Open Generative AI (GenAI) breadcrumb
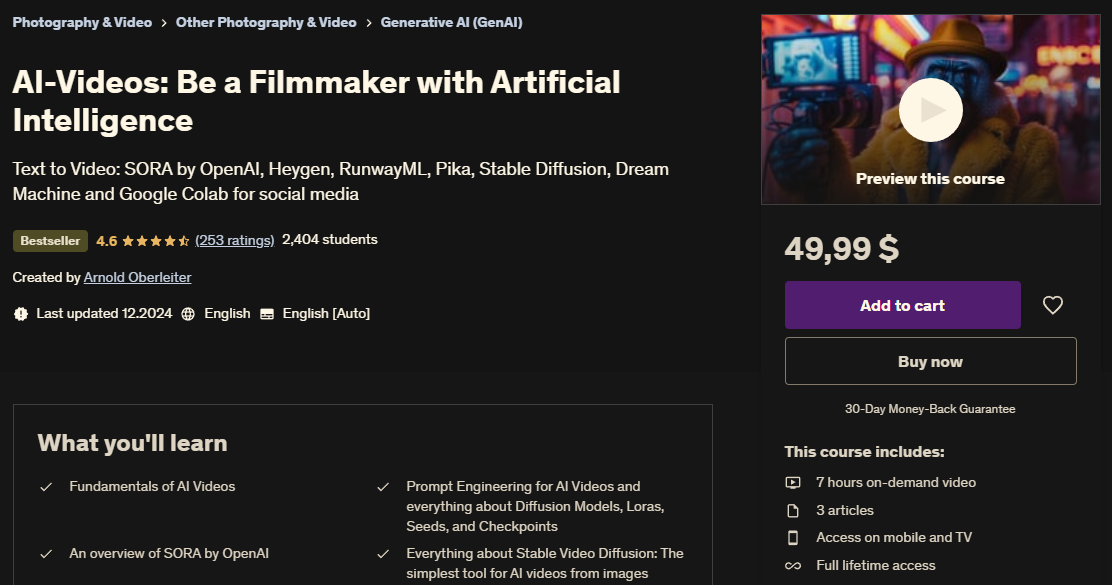Image resolution: width=1112 pixels, height=585 pixels. coord(451,22)
